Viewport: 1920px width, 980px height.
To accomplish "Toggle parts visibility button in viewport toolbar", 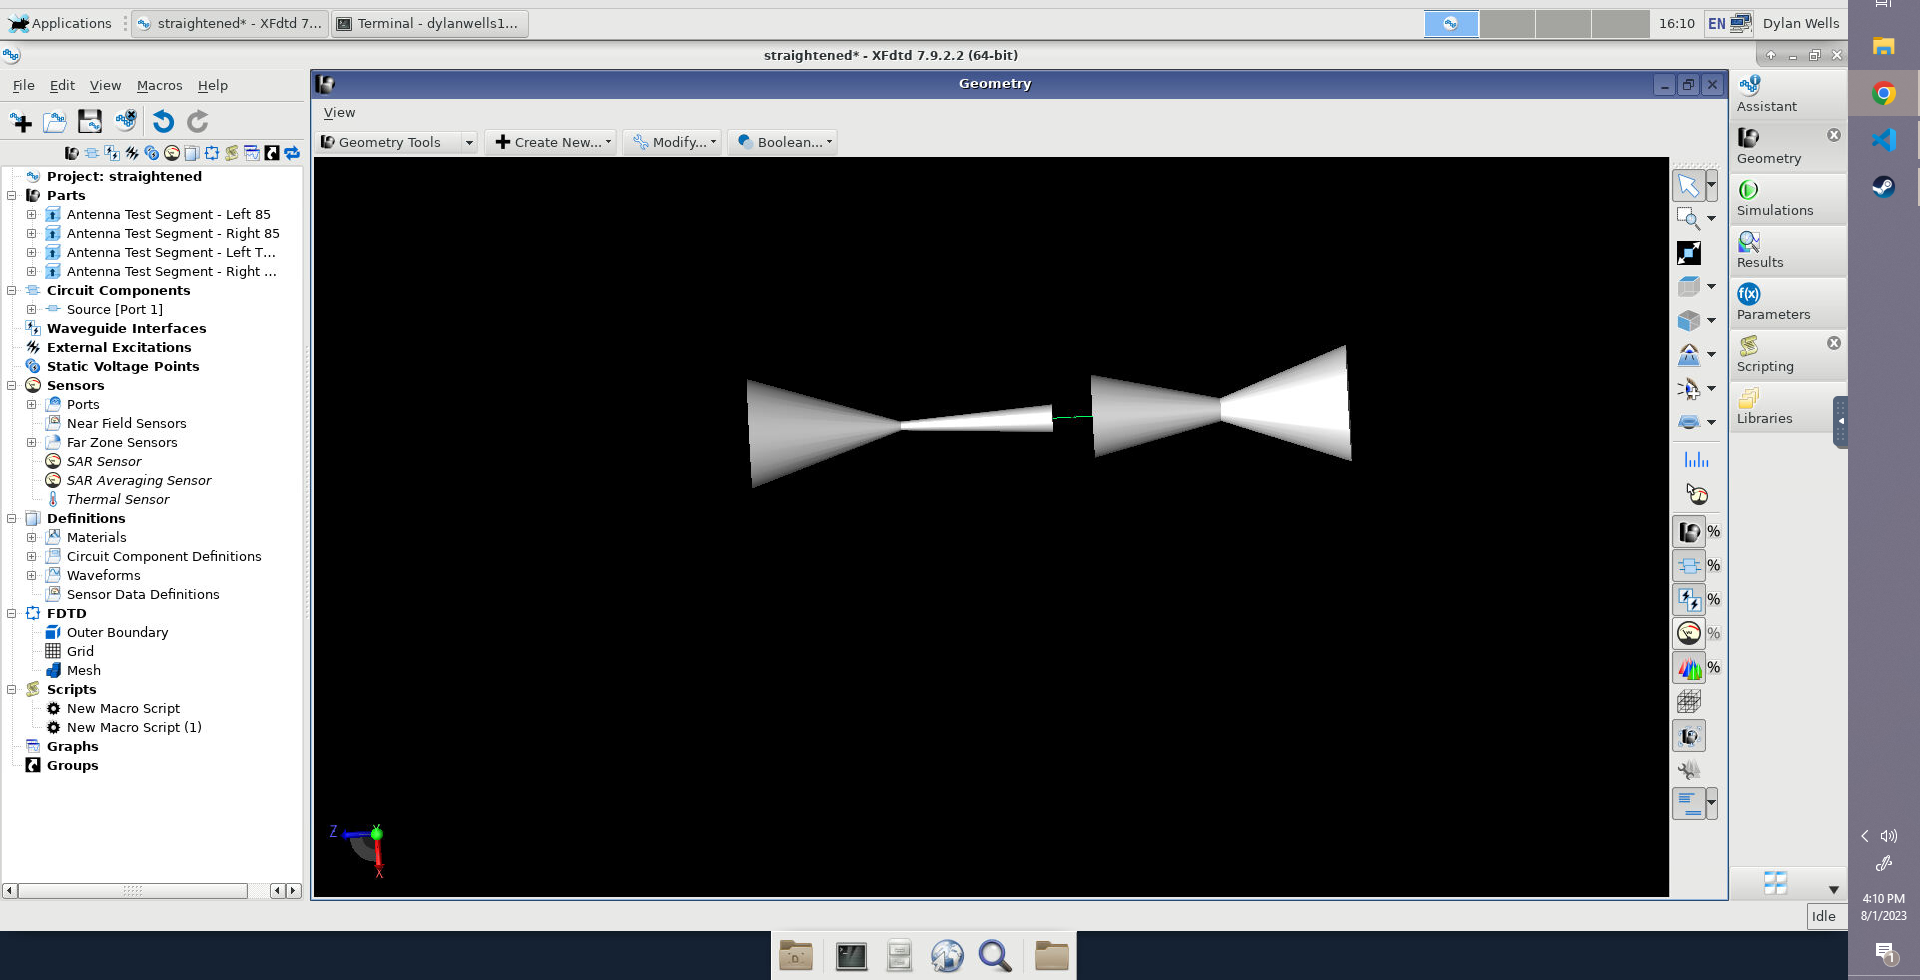I will pos(1689,532).
